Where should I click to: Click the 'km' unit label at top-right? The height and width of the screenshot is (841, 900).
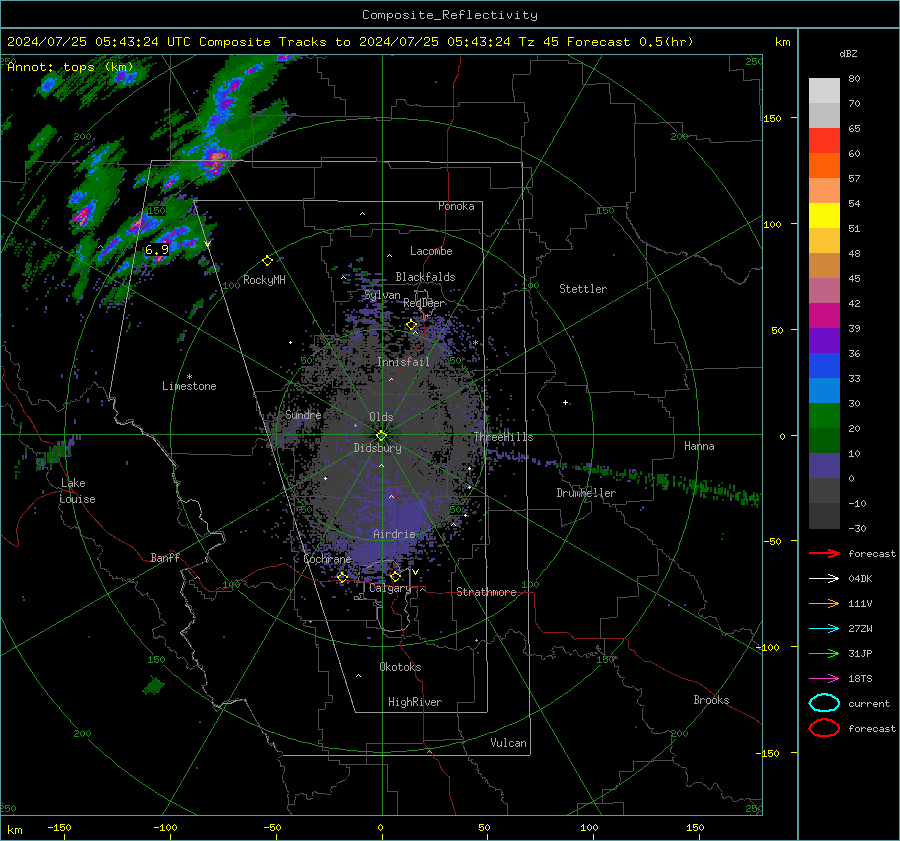coord(782,42)
